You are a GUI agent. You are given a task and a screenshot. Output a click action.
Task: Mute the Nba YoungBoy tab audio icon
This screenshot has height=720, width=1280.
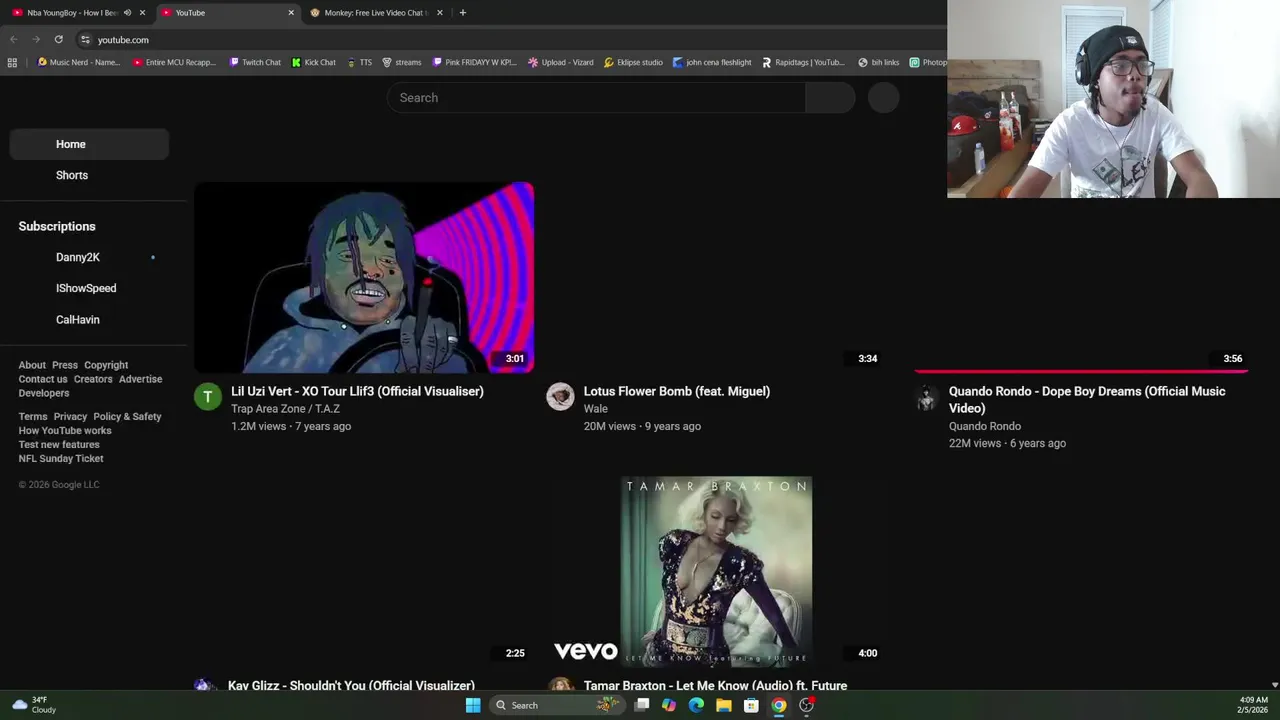(127, 12)
